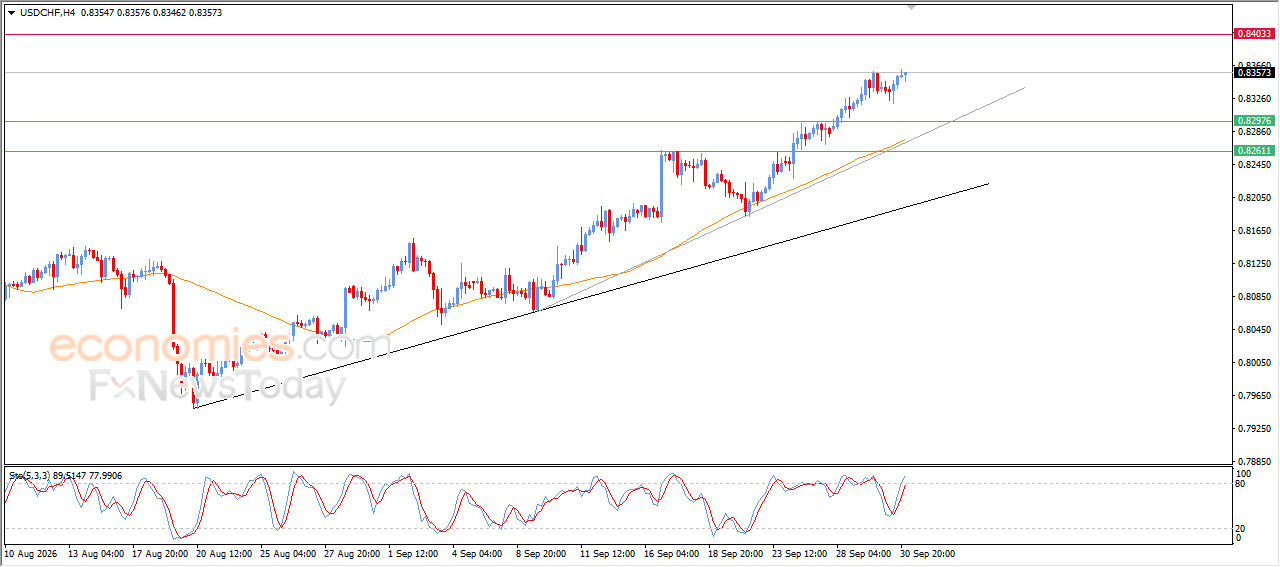Screen dimensions: 1280x567
Task: Click the 0.80050 price axis value
Action: 1255,363
